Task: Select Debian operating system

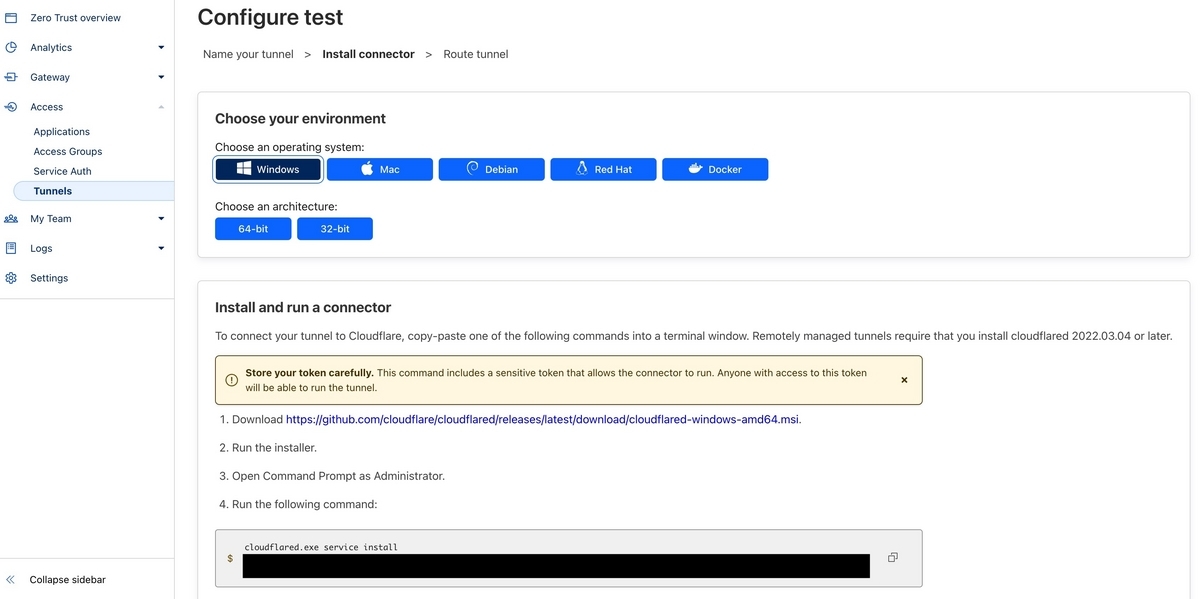Action: [492, 169]
